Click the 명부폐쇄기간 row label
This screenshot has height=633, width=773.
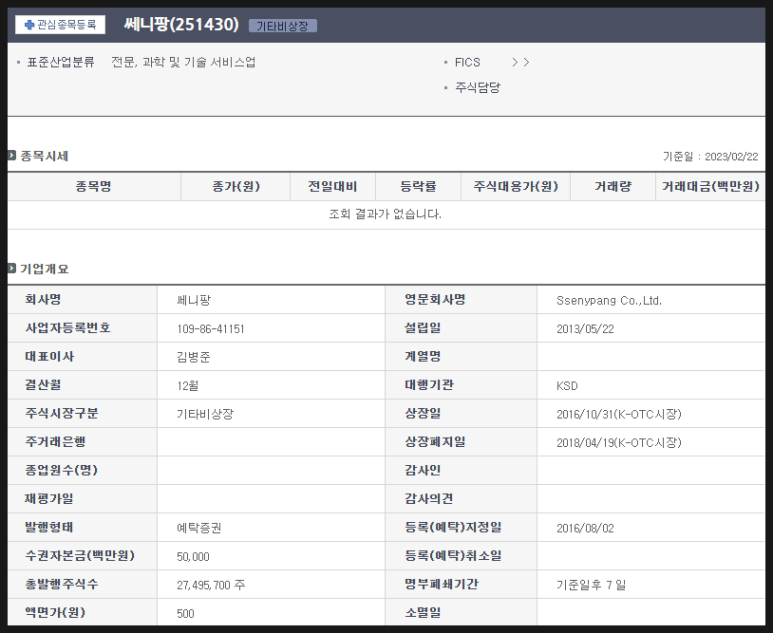pos(441,585)
